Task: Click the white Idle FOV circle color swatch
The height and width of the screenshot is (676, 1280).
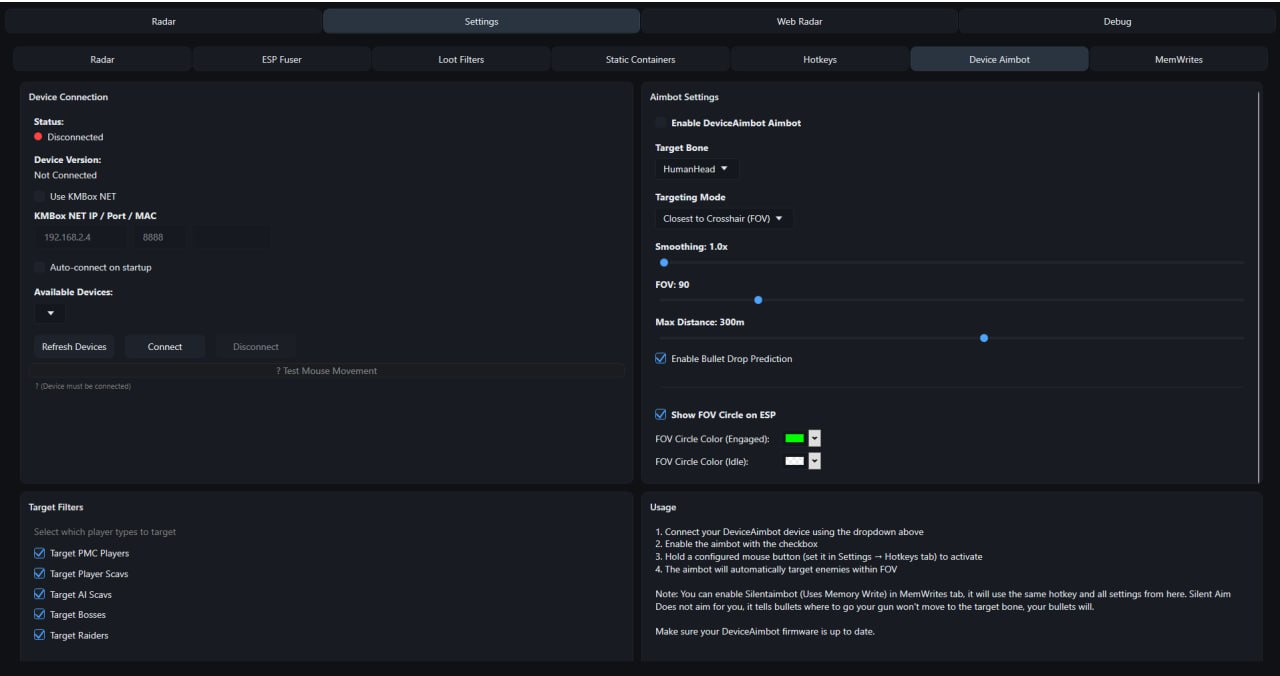Action: click(795, 461)
